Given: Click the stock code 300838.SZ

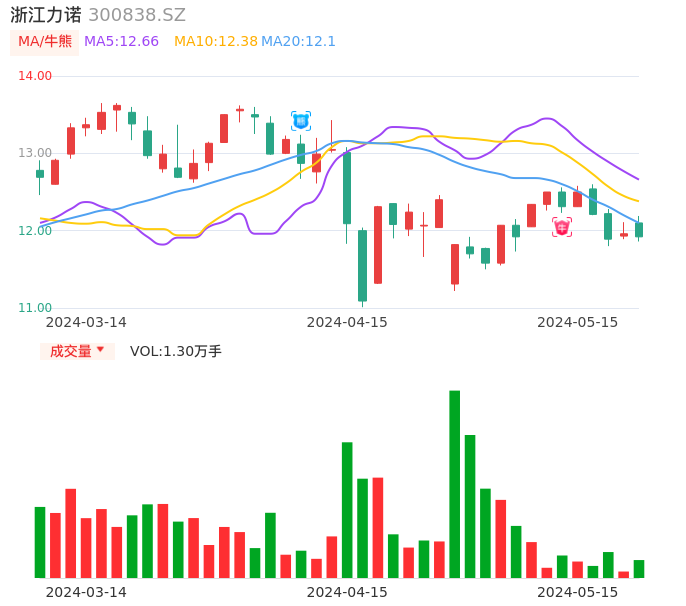Looking at the screenshot, I should click(137, 15).
